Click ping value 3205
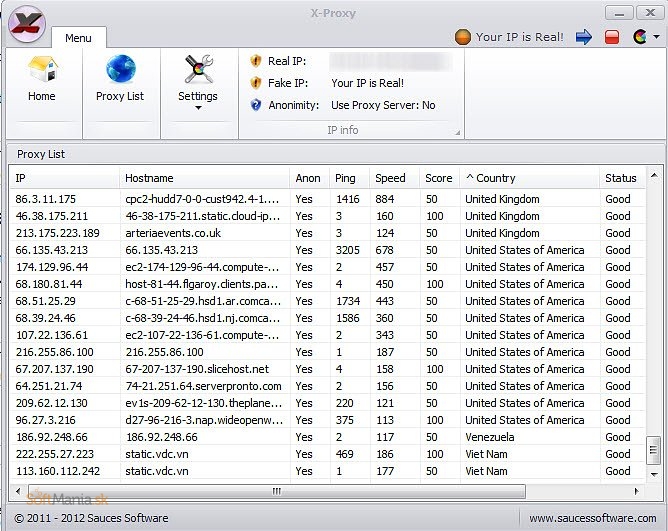The height and width of the screenshot is (531, 668). [348, 250]
